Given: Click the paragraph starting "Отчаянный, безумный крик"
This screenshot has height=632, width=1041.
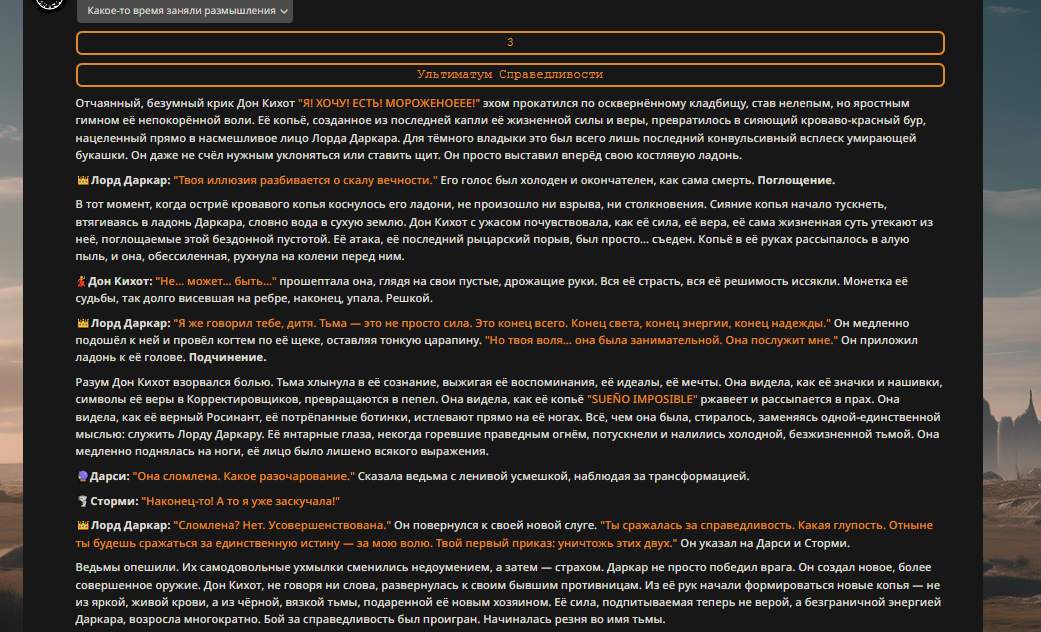Looking at the screenshot, I should [501, 129].
